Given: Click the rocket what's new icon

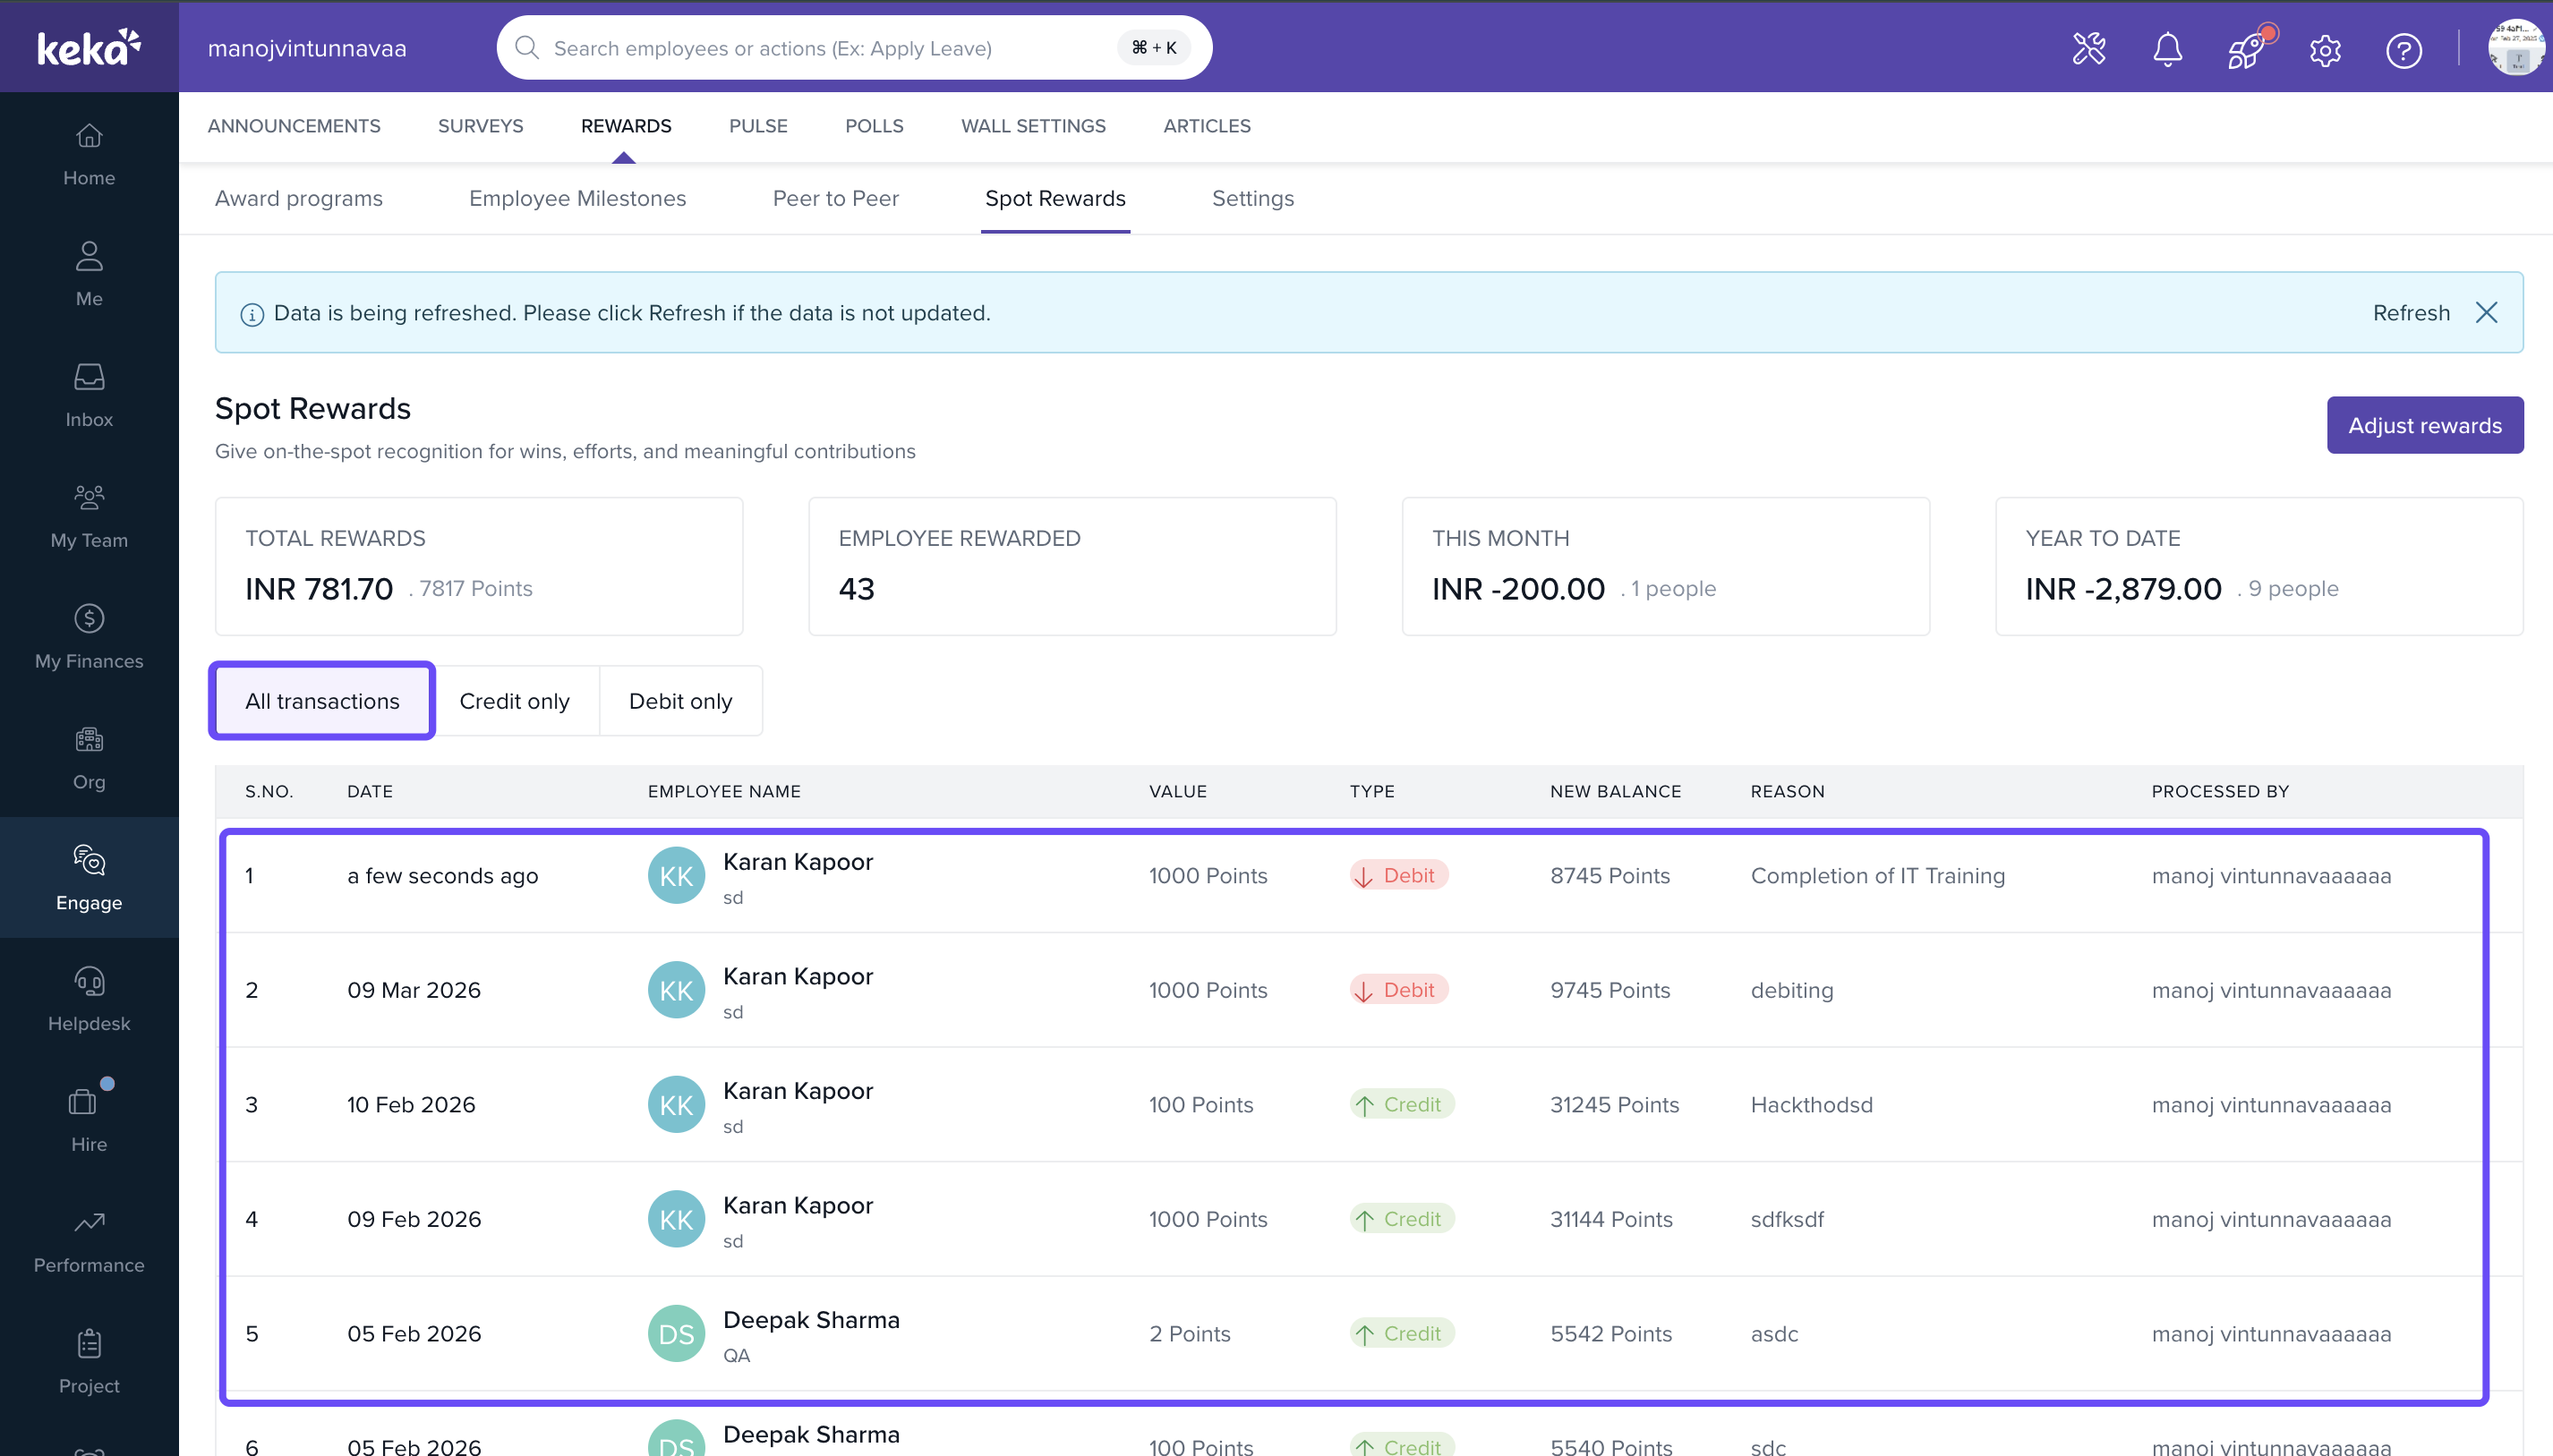Looking at the screenshot, I should pos(2245,49).
